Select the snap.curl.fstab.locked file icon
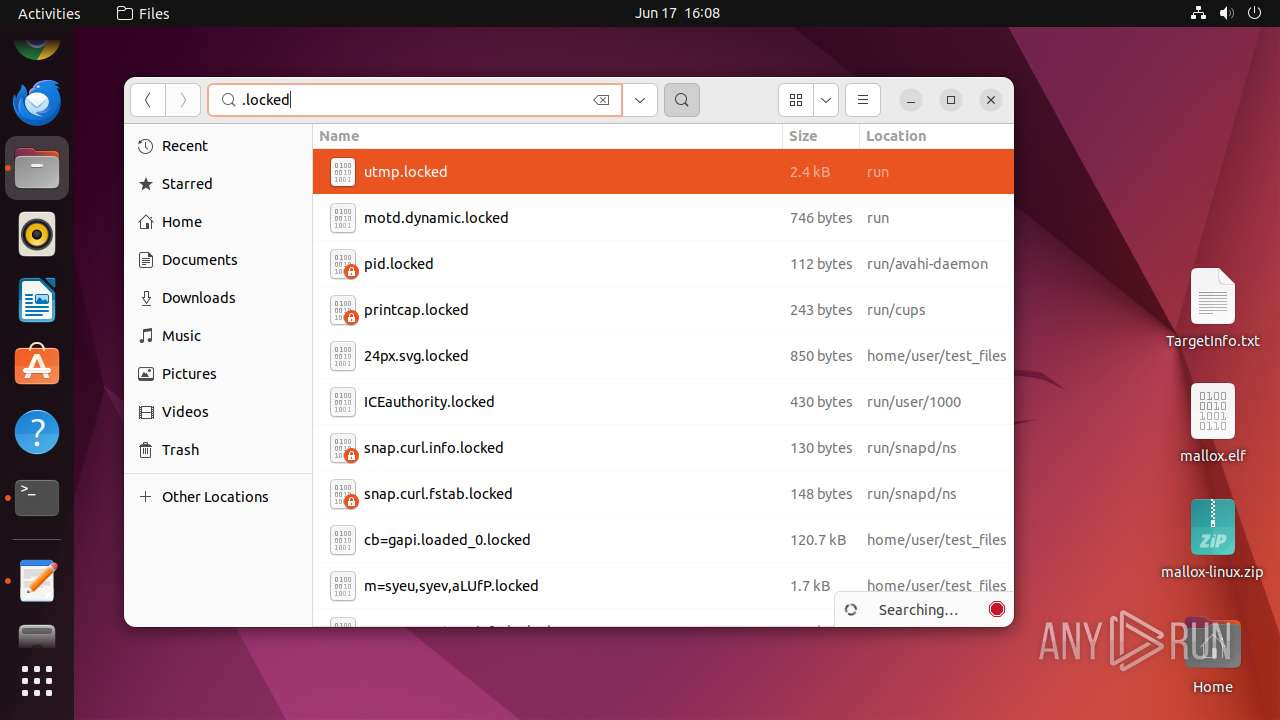 click(x=343, y=494)
